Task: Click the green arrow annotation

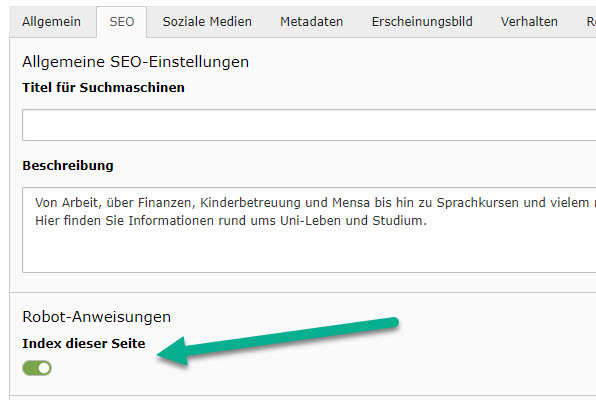Action: (x=277, y=341)
